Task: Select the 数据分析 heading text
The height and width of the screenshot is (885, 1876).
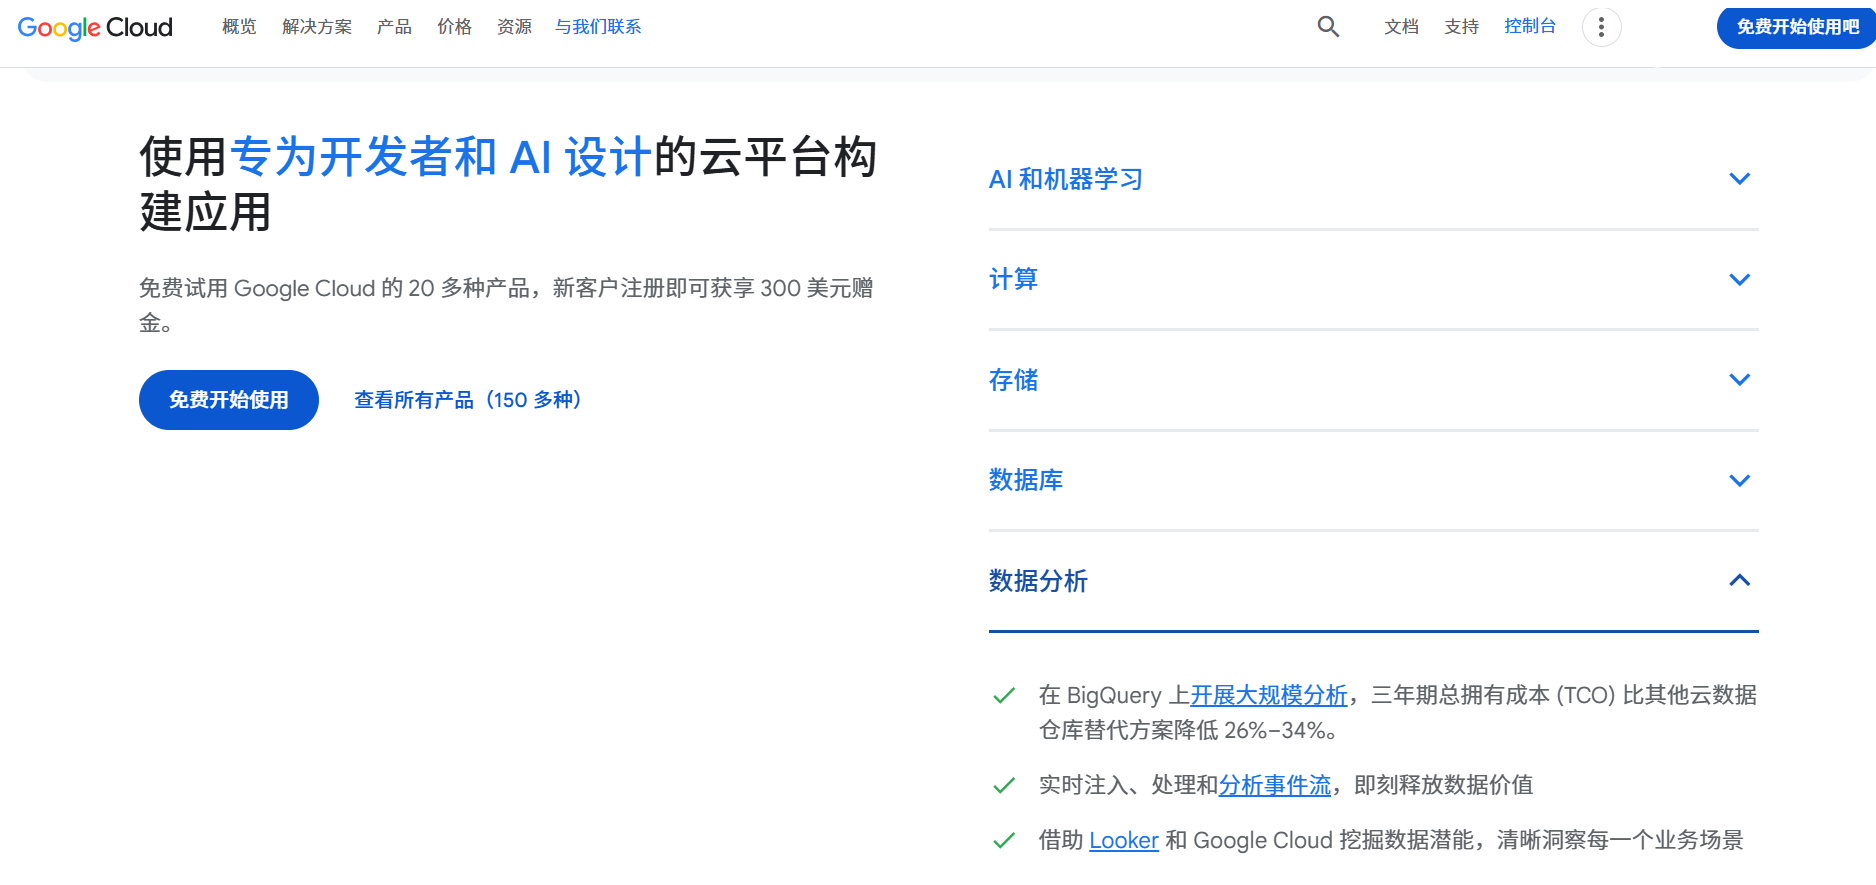Action: 1038,581
